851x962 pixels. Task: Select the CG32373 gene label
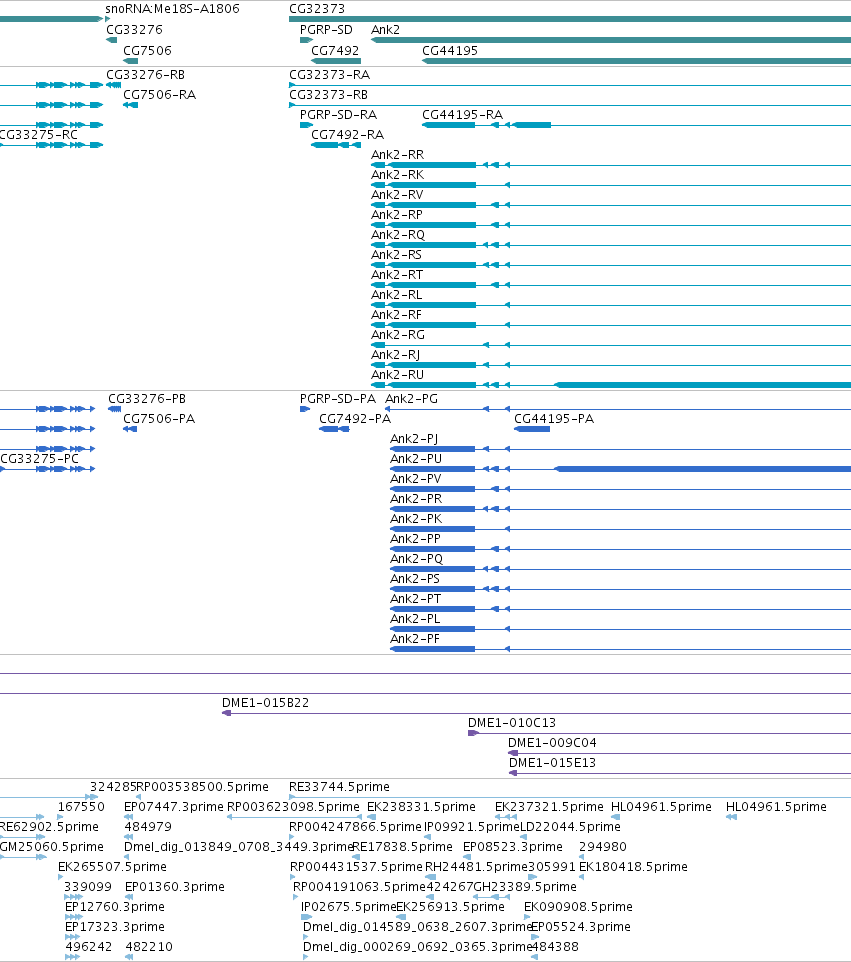point(317,9)
